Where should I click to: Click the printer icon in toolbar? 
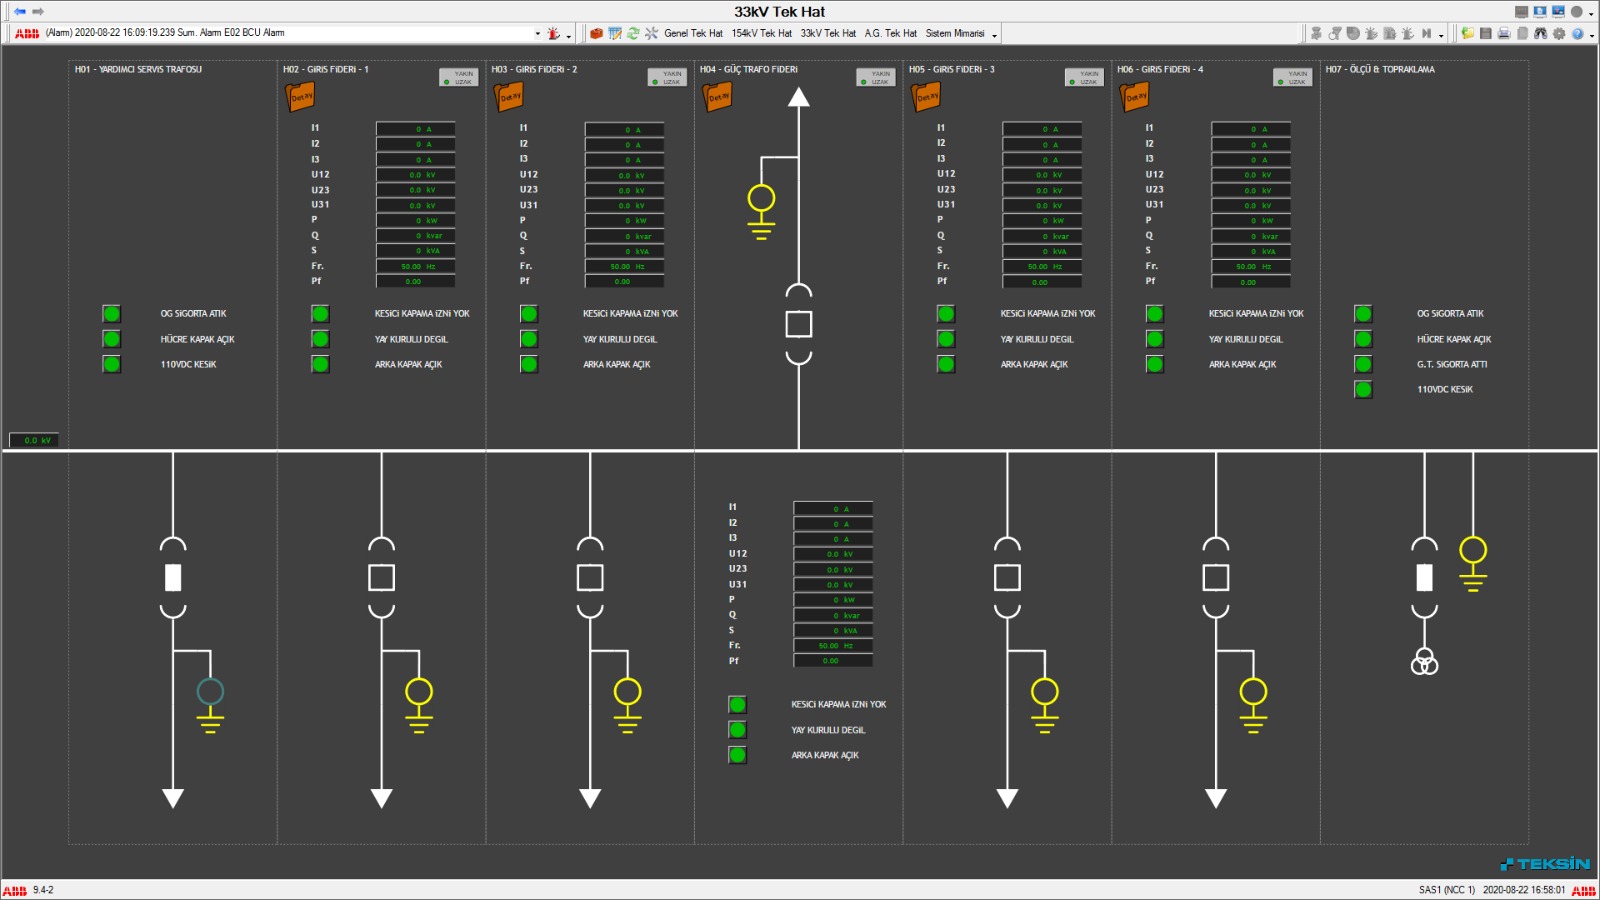pyautogui.click(x=1503, y=33)
